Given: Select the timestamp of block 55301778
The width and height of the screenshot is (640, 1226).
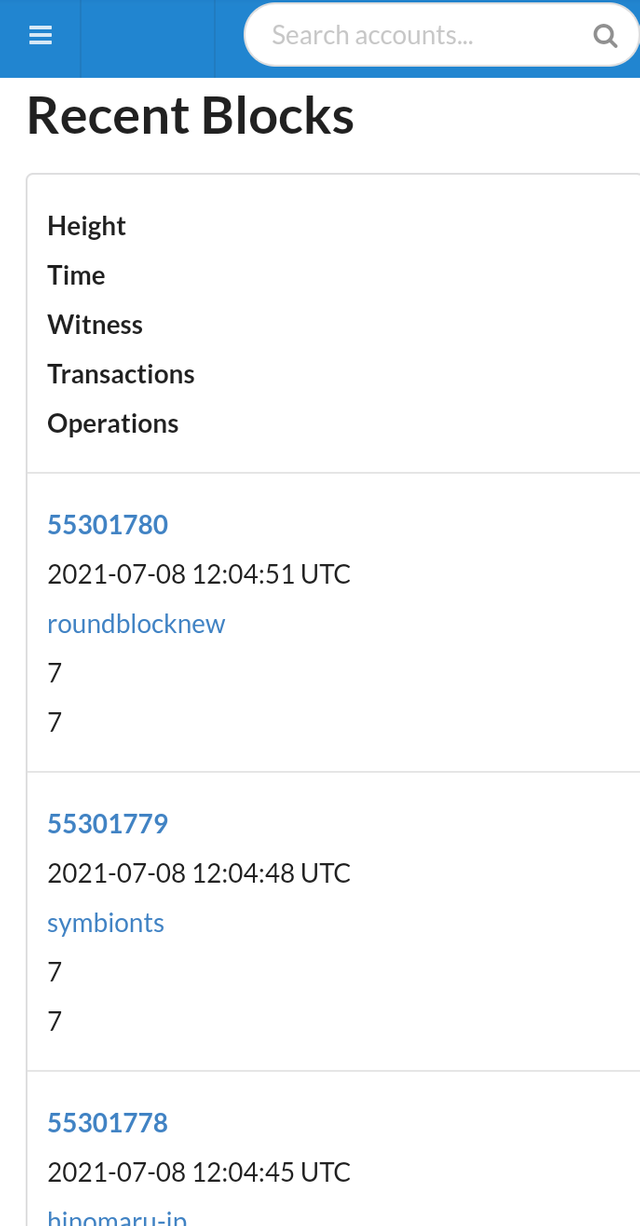Looking at the screenshot, I should 198,1170.
